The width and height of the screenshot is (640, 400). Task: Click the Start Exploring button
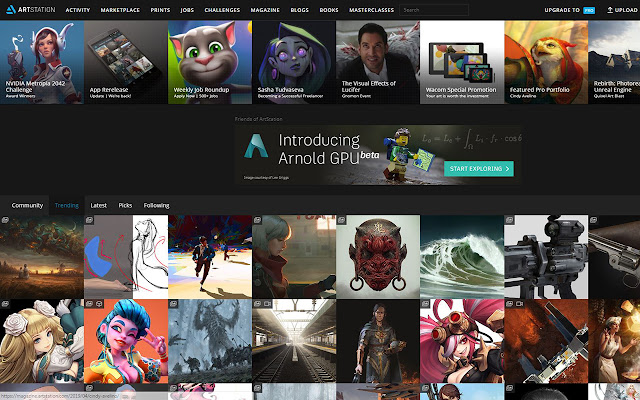(x=479, y=169)
